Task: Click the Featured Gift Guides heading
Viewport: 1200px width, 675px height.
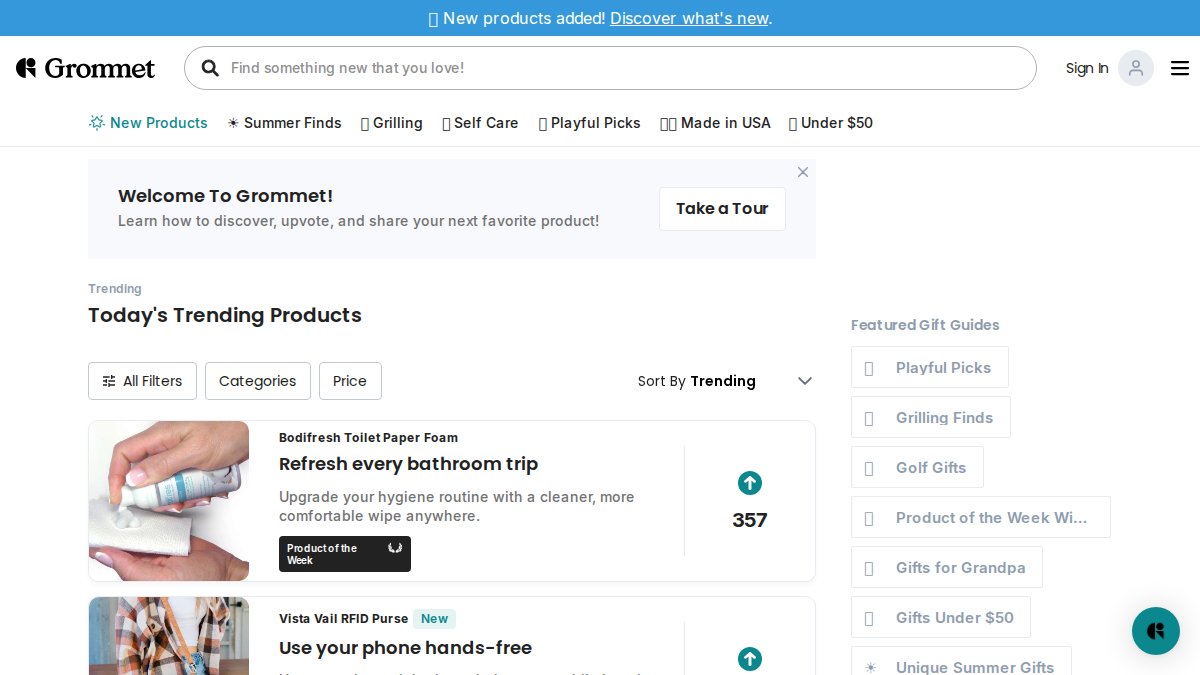Action: click(925, 325)
